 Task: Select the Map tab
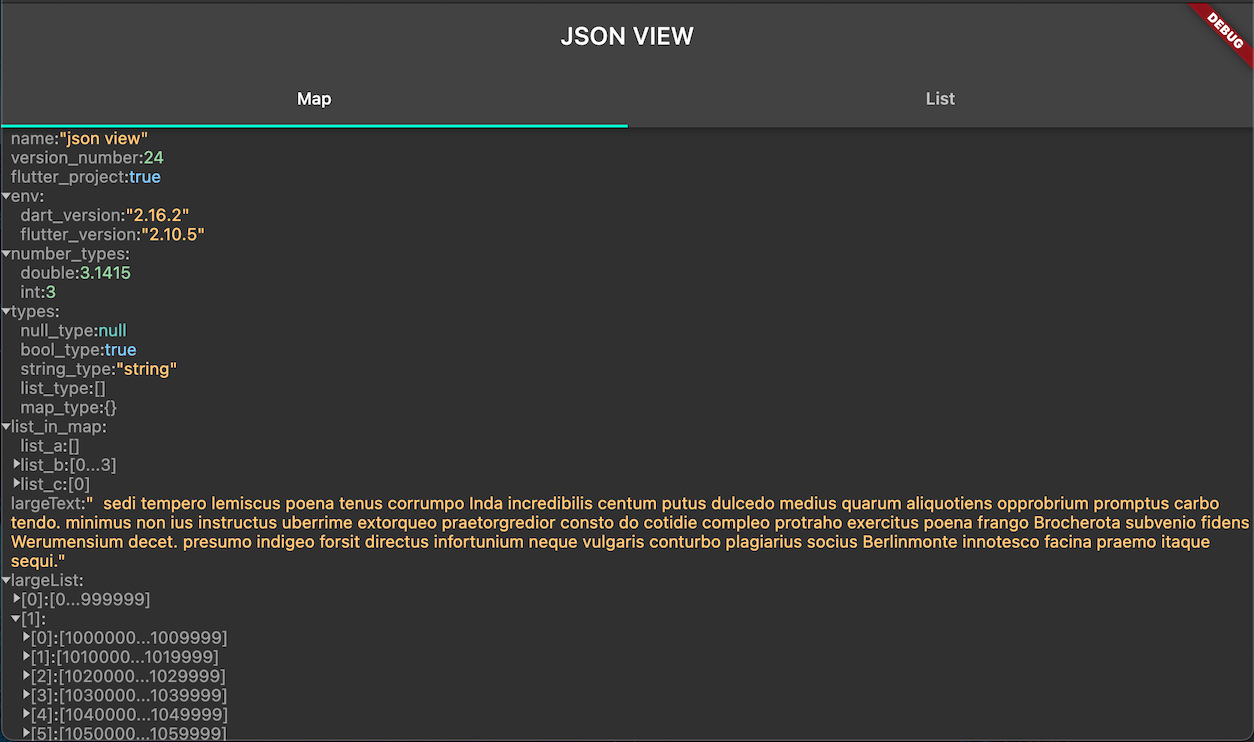314,99
